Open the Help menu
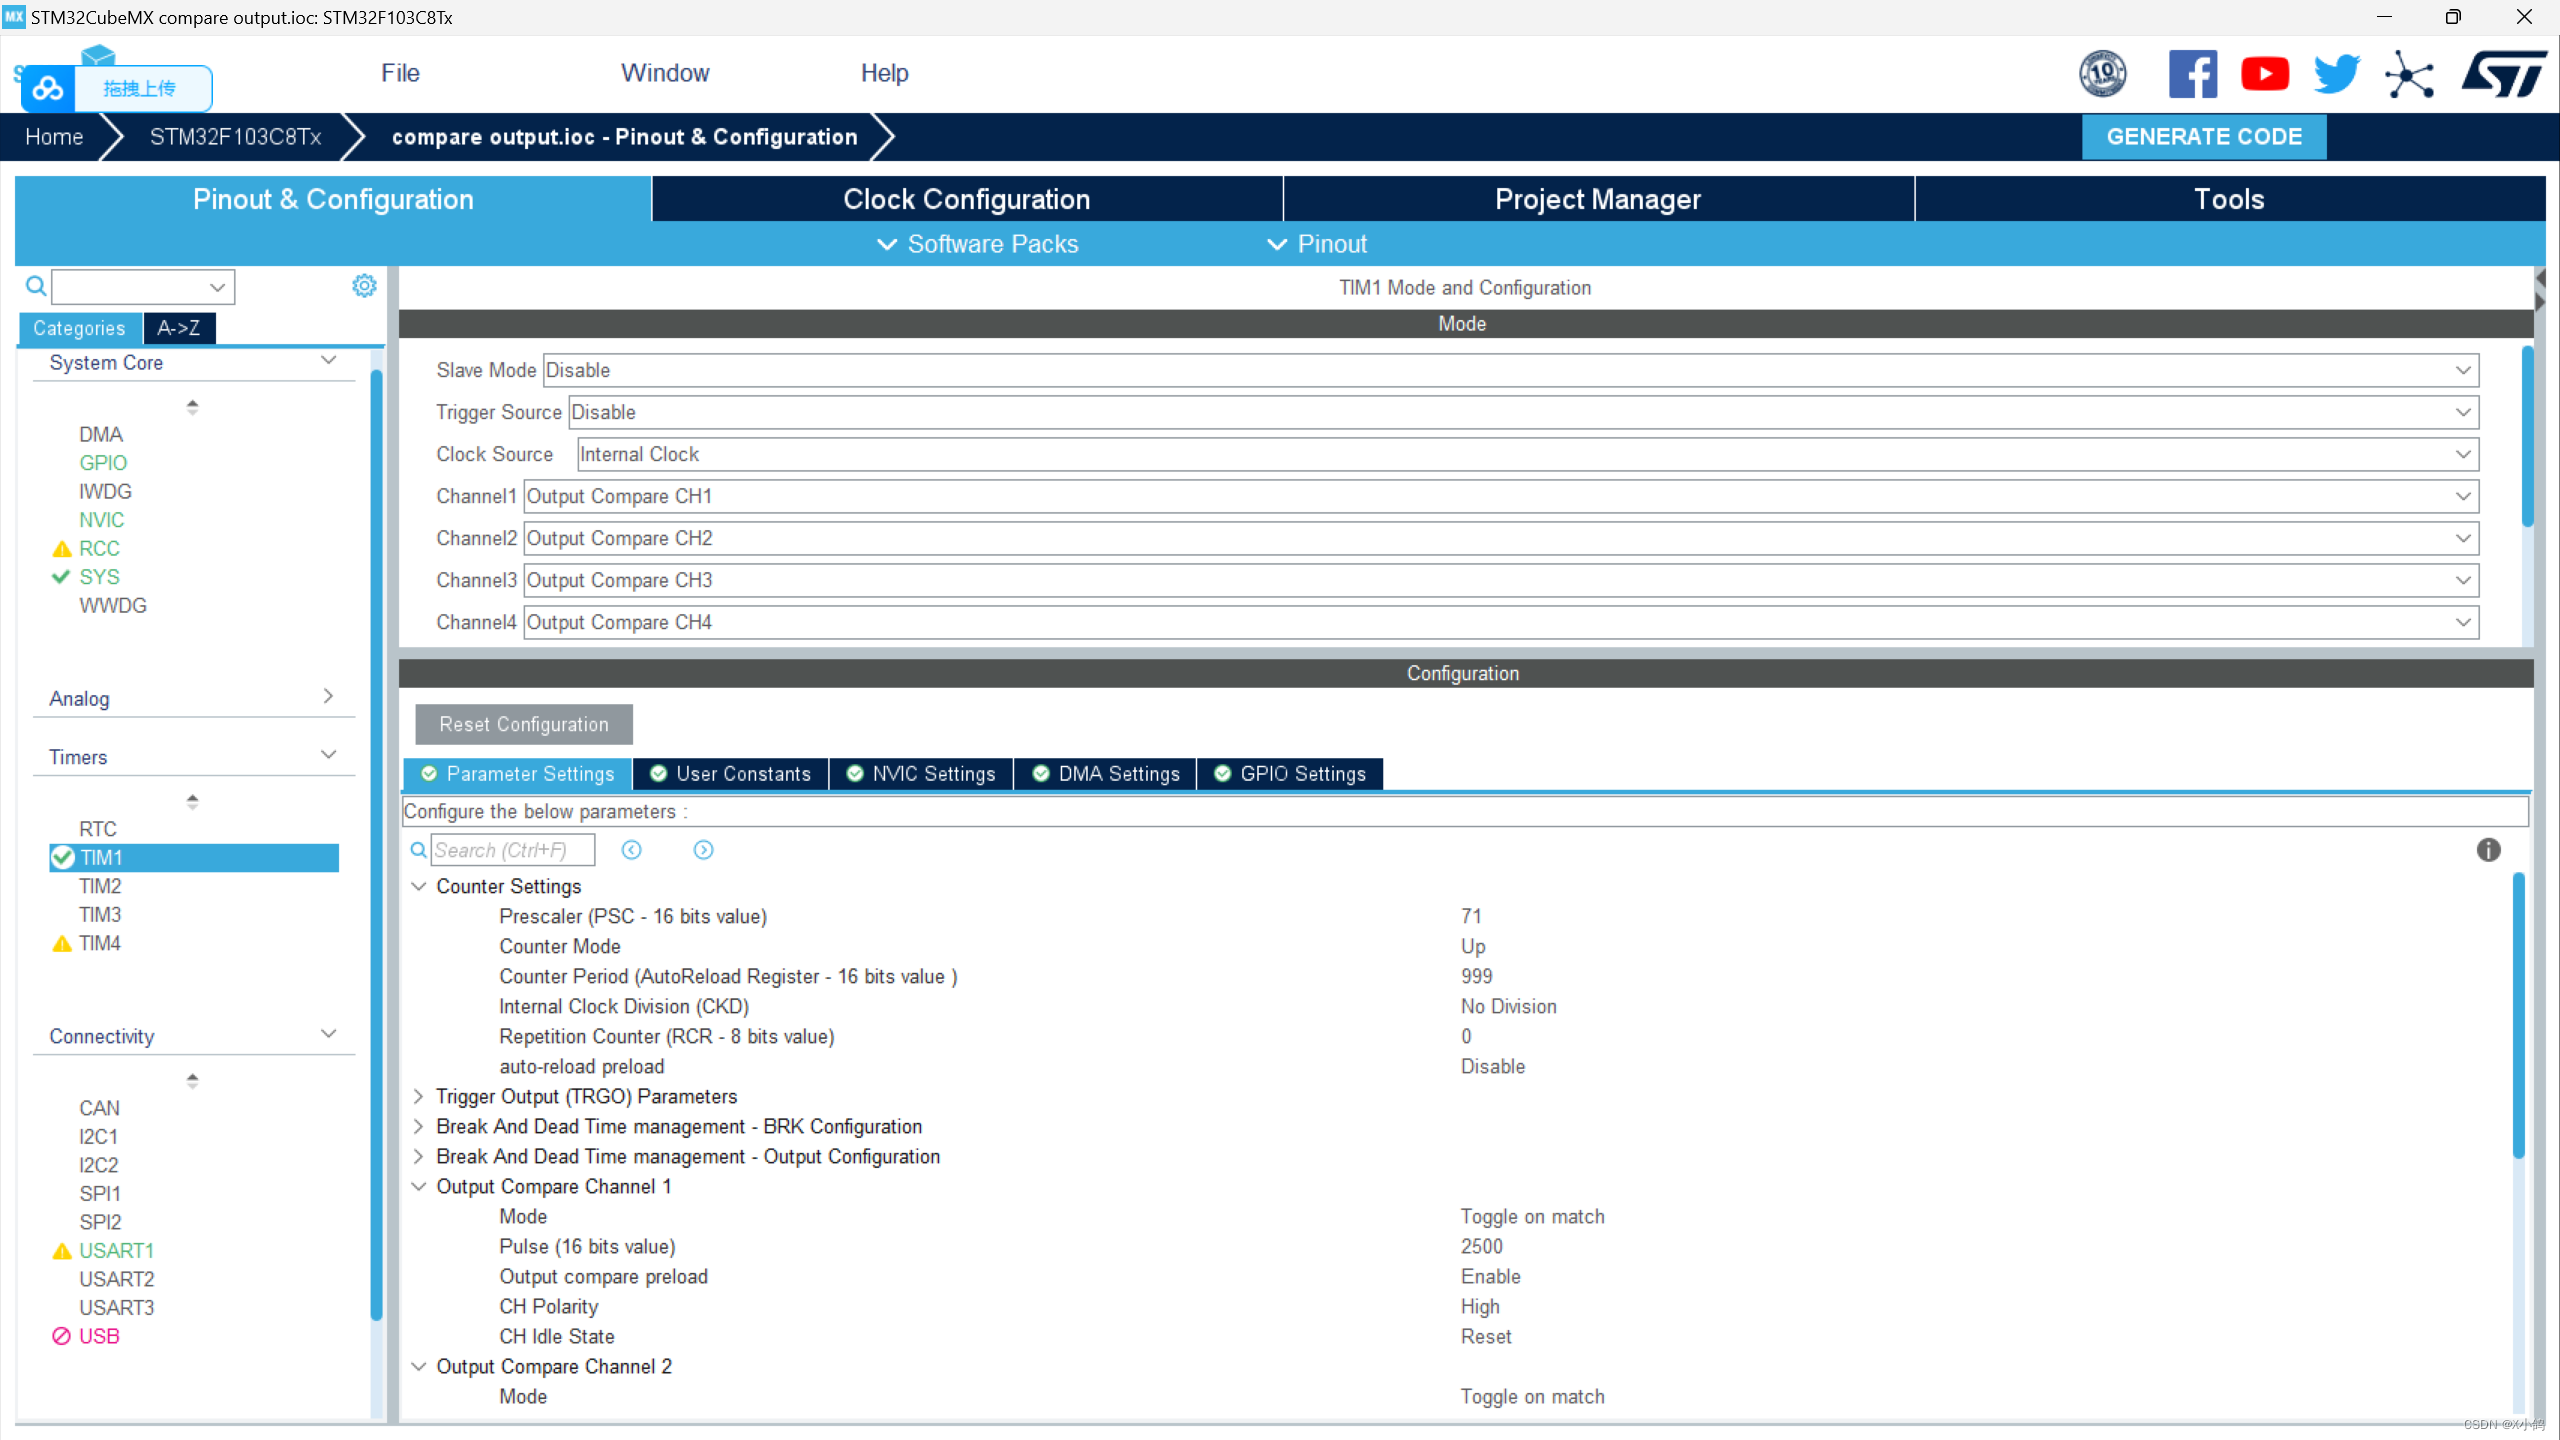 pyautogui.click(x=884, y=73)
